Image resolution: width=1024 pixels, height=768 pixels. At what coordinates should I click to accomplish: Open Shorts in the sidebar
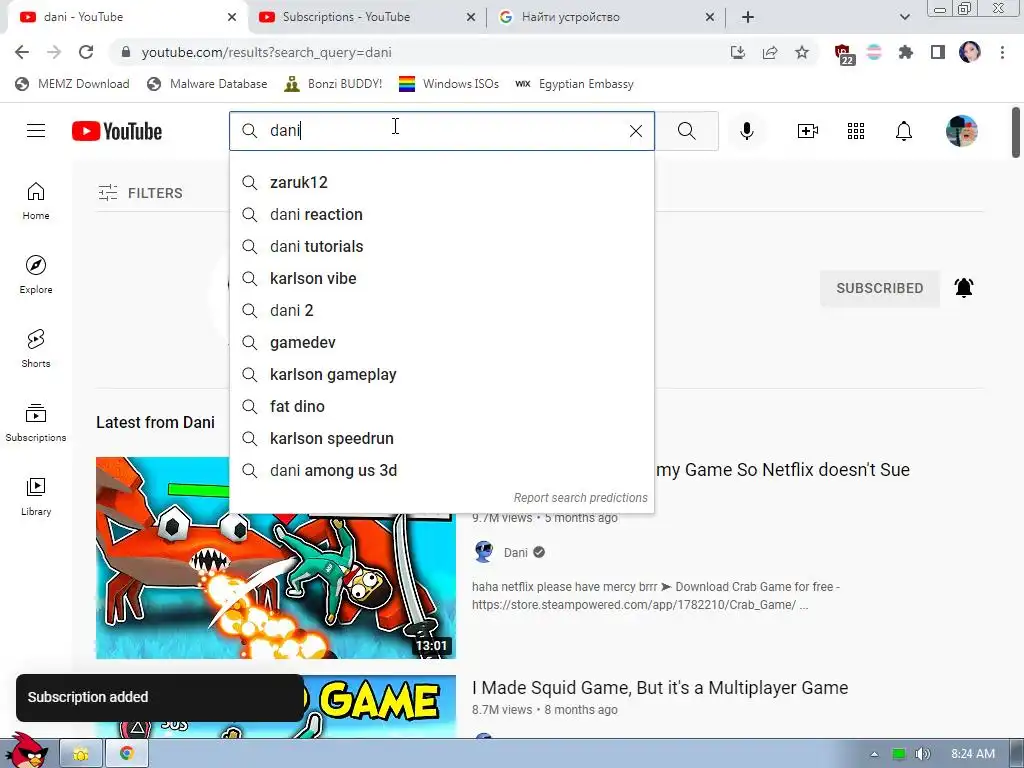[x=36, y=348]
